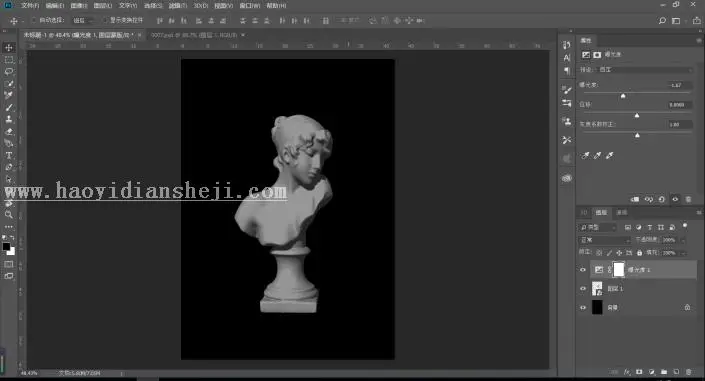Open the layer style fx menu
Image resolution: width=705 pixels, height=381 pixels.
point(627,372)
